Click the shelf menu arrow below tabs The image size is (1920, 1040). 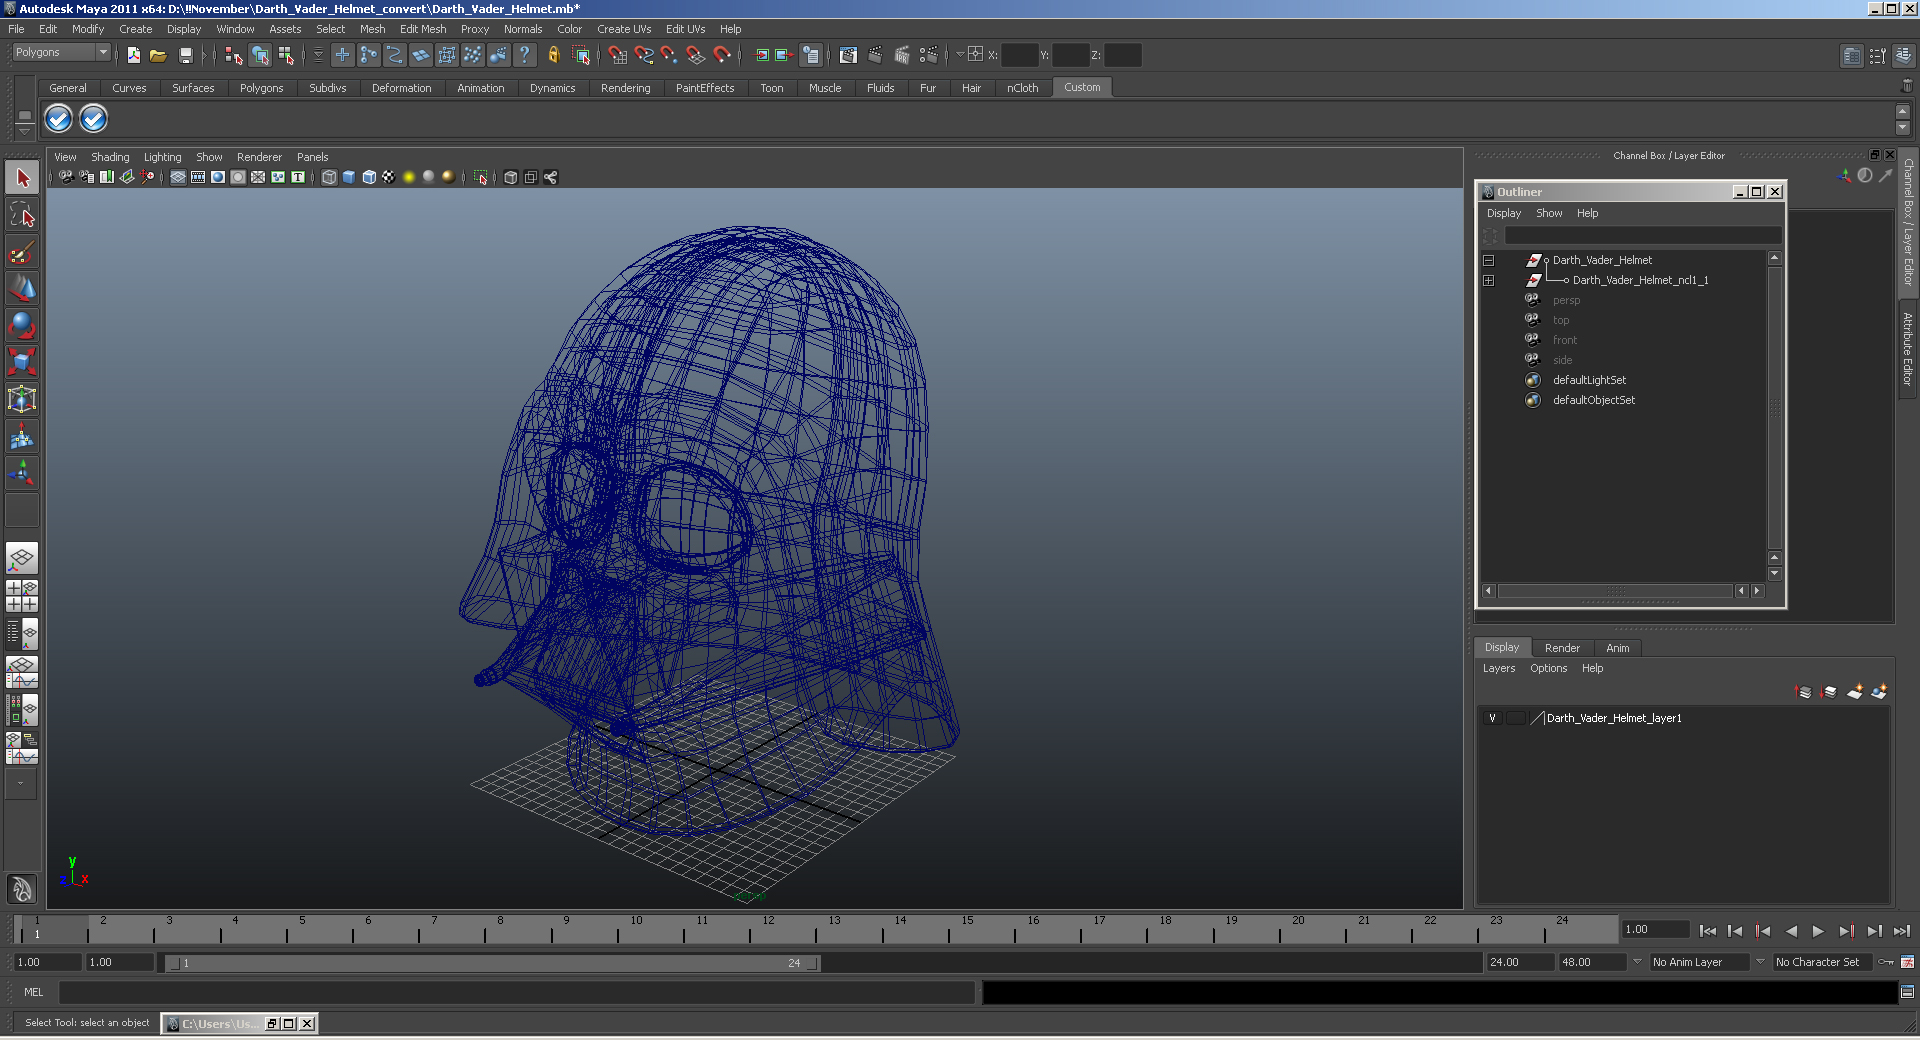[x=25, y=132]
